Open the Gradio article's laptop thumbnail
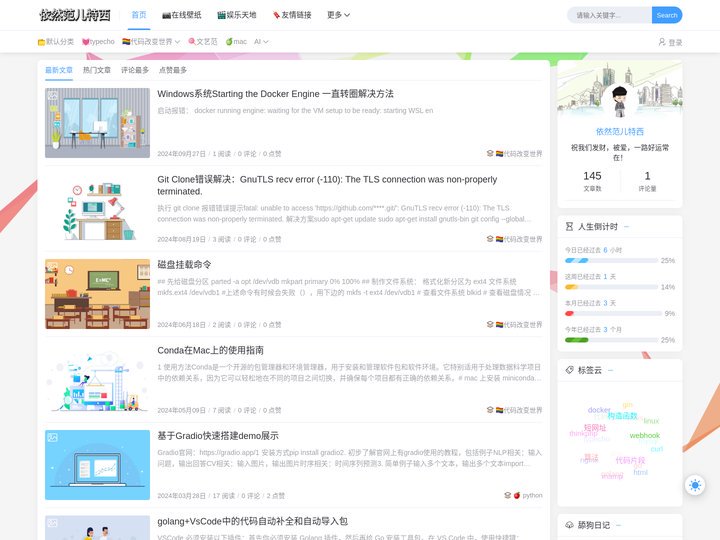 97,465
